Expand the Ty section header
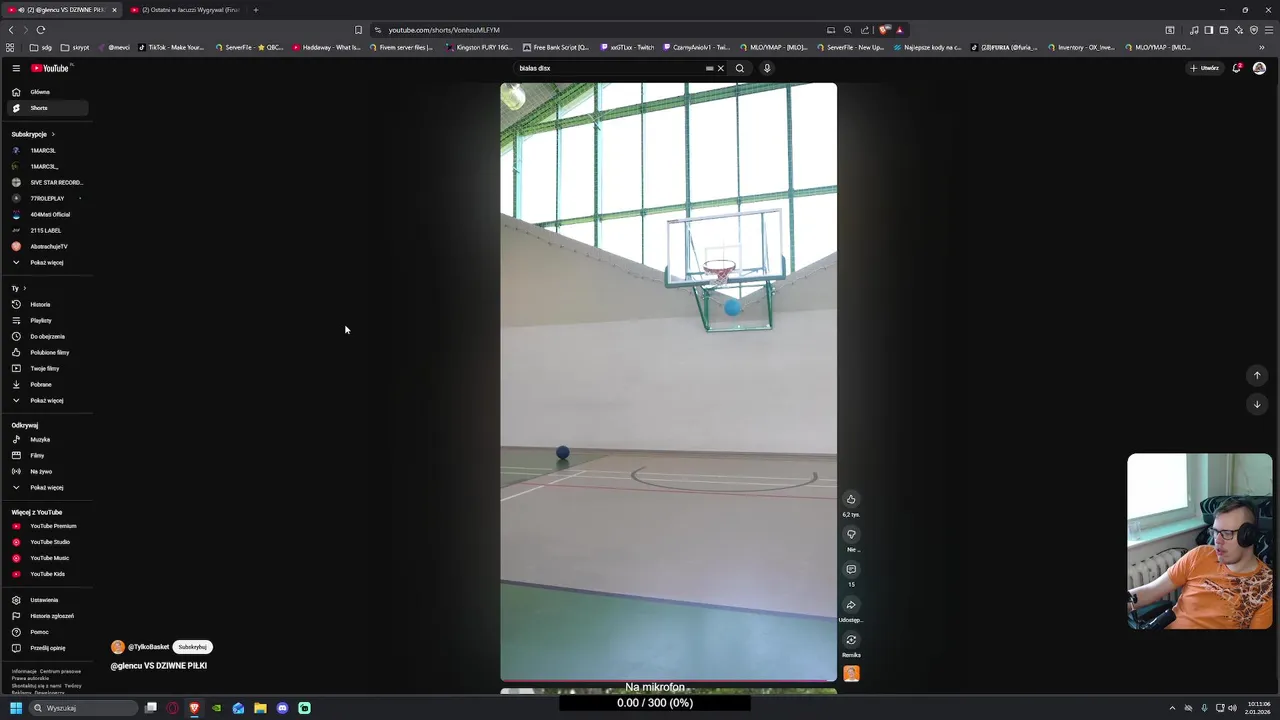The image size is (1280, 720). 19,288
